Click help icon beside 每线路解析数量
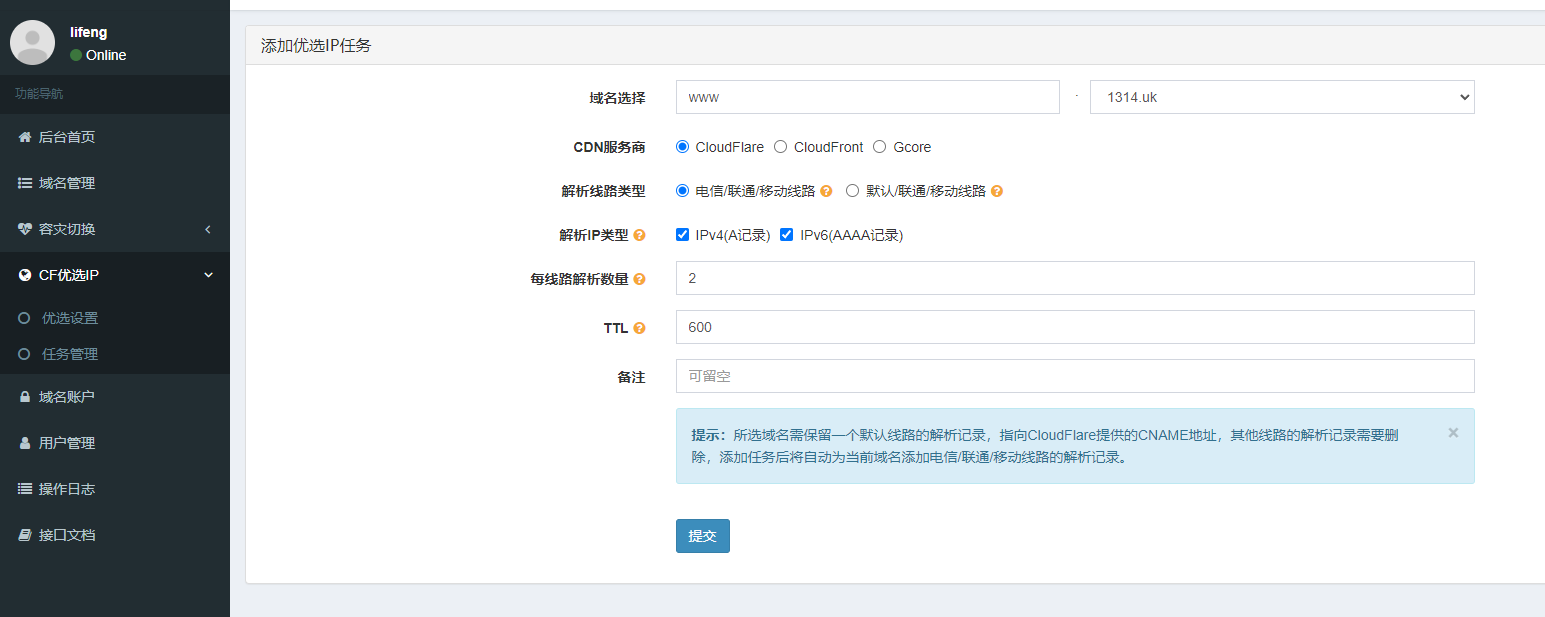 click(639, 279)
